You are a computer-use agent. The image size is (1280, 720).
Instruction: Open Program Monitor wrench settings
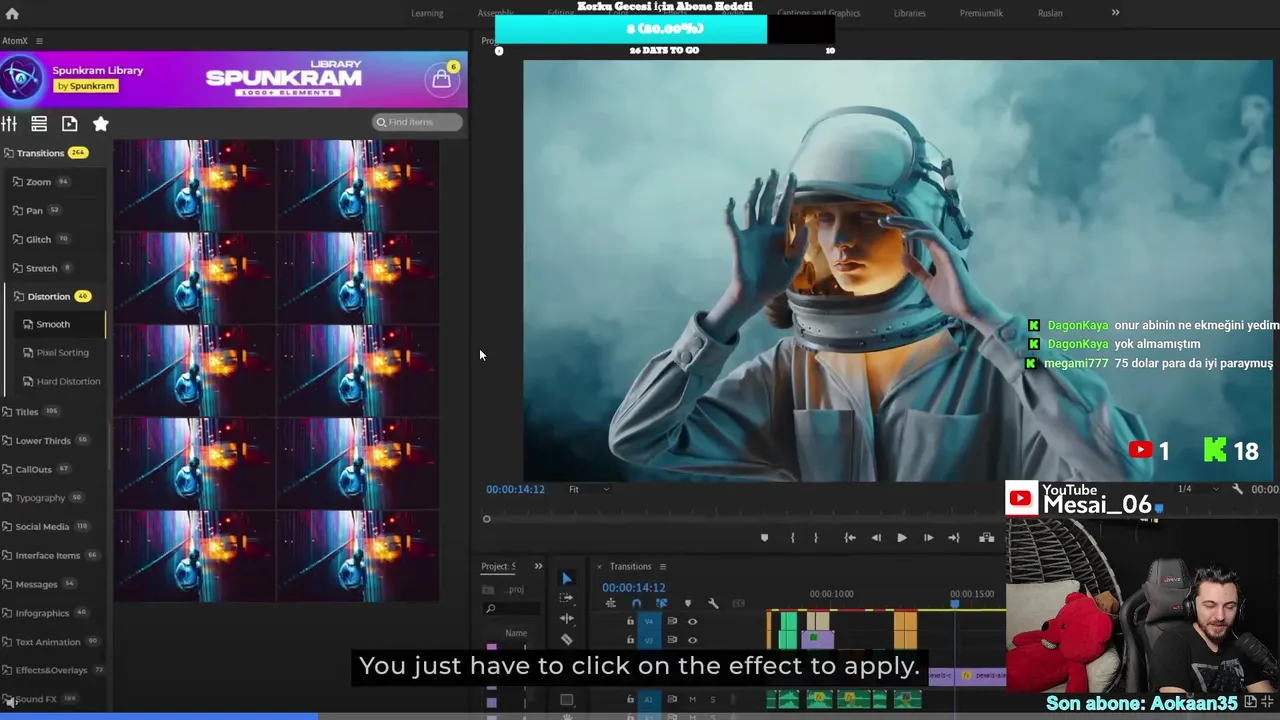tap(1237, 489)
